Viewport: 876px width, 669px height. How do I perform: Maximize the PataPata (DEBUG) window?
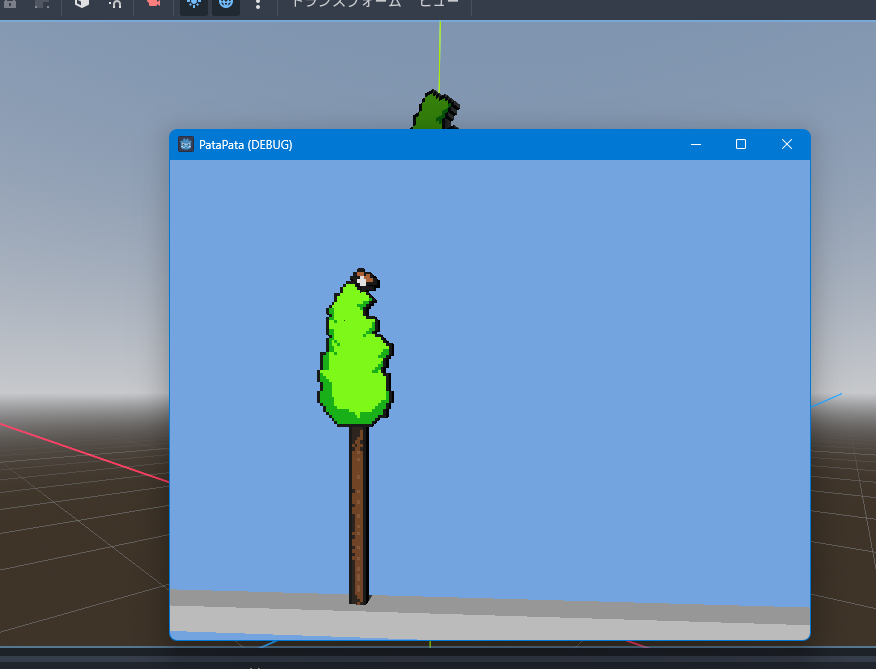[741, 145]
